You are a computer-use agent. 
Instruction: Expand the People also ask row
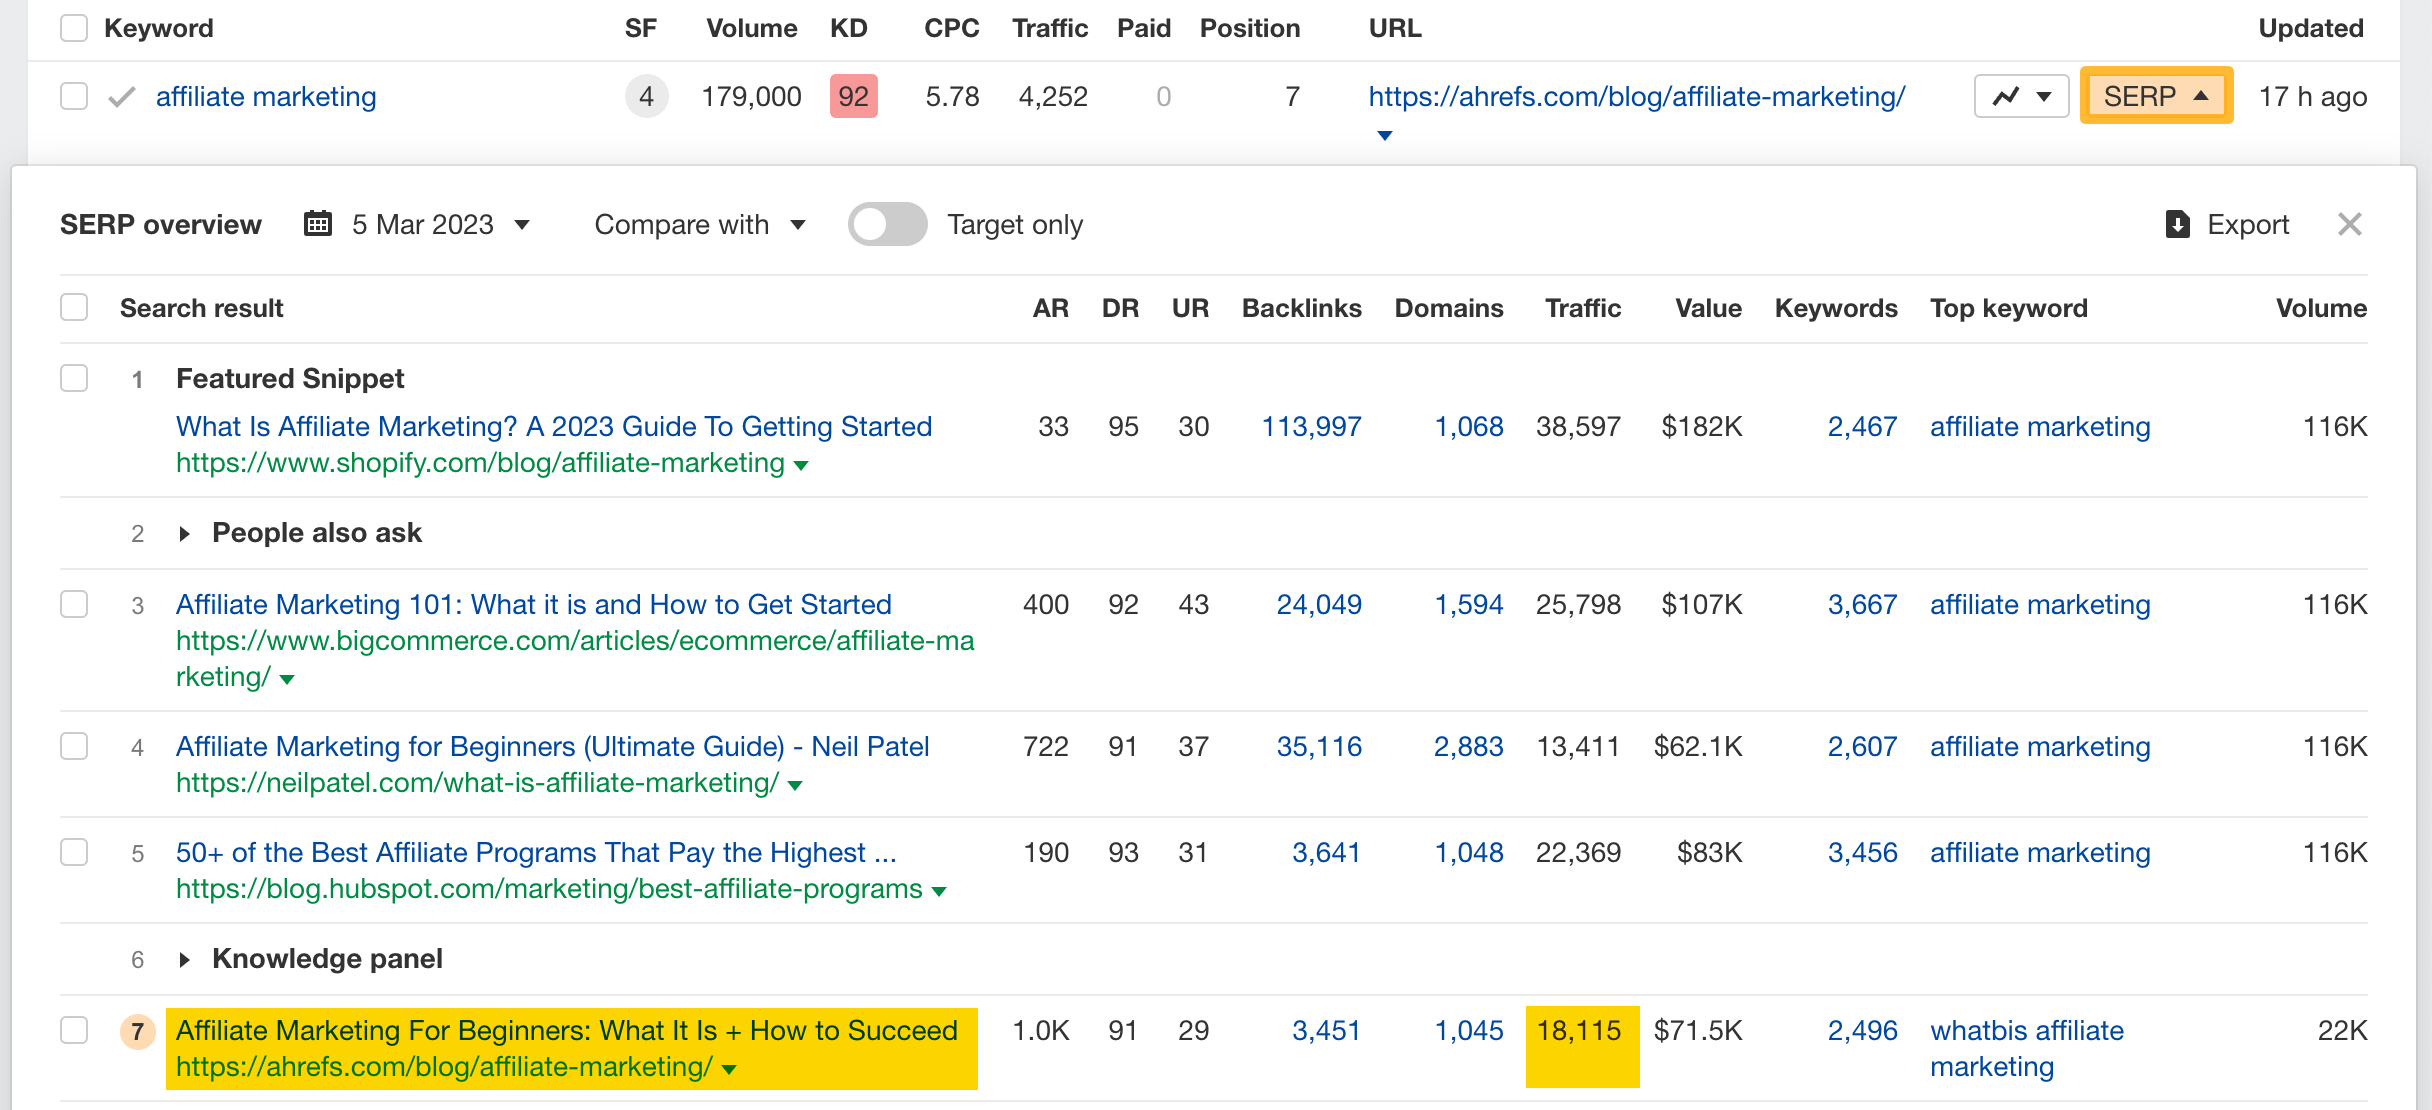[184, 534]
